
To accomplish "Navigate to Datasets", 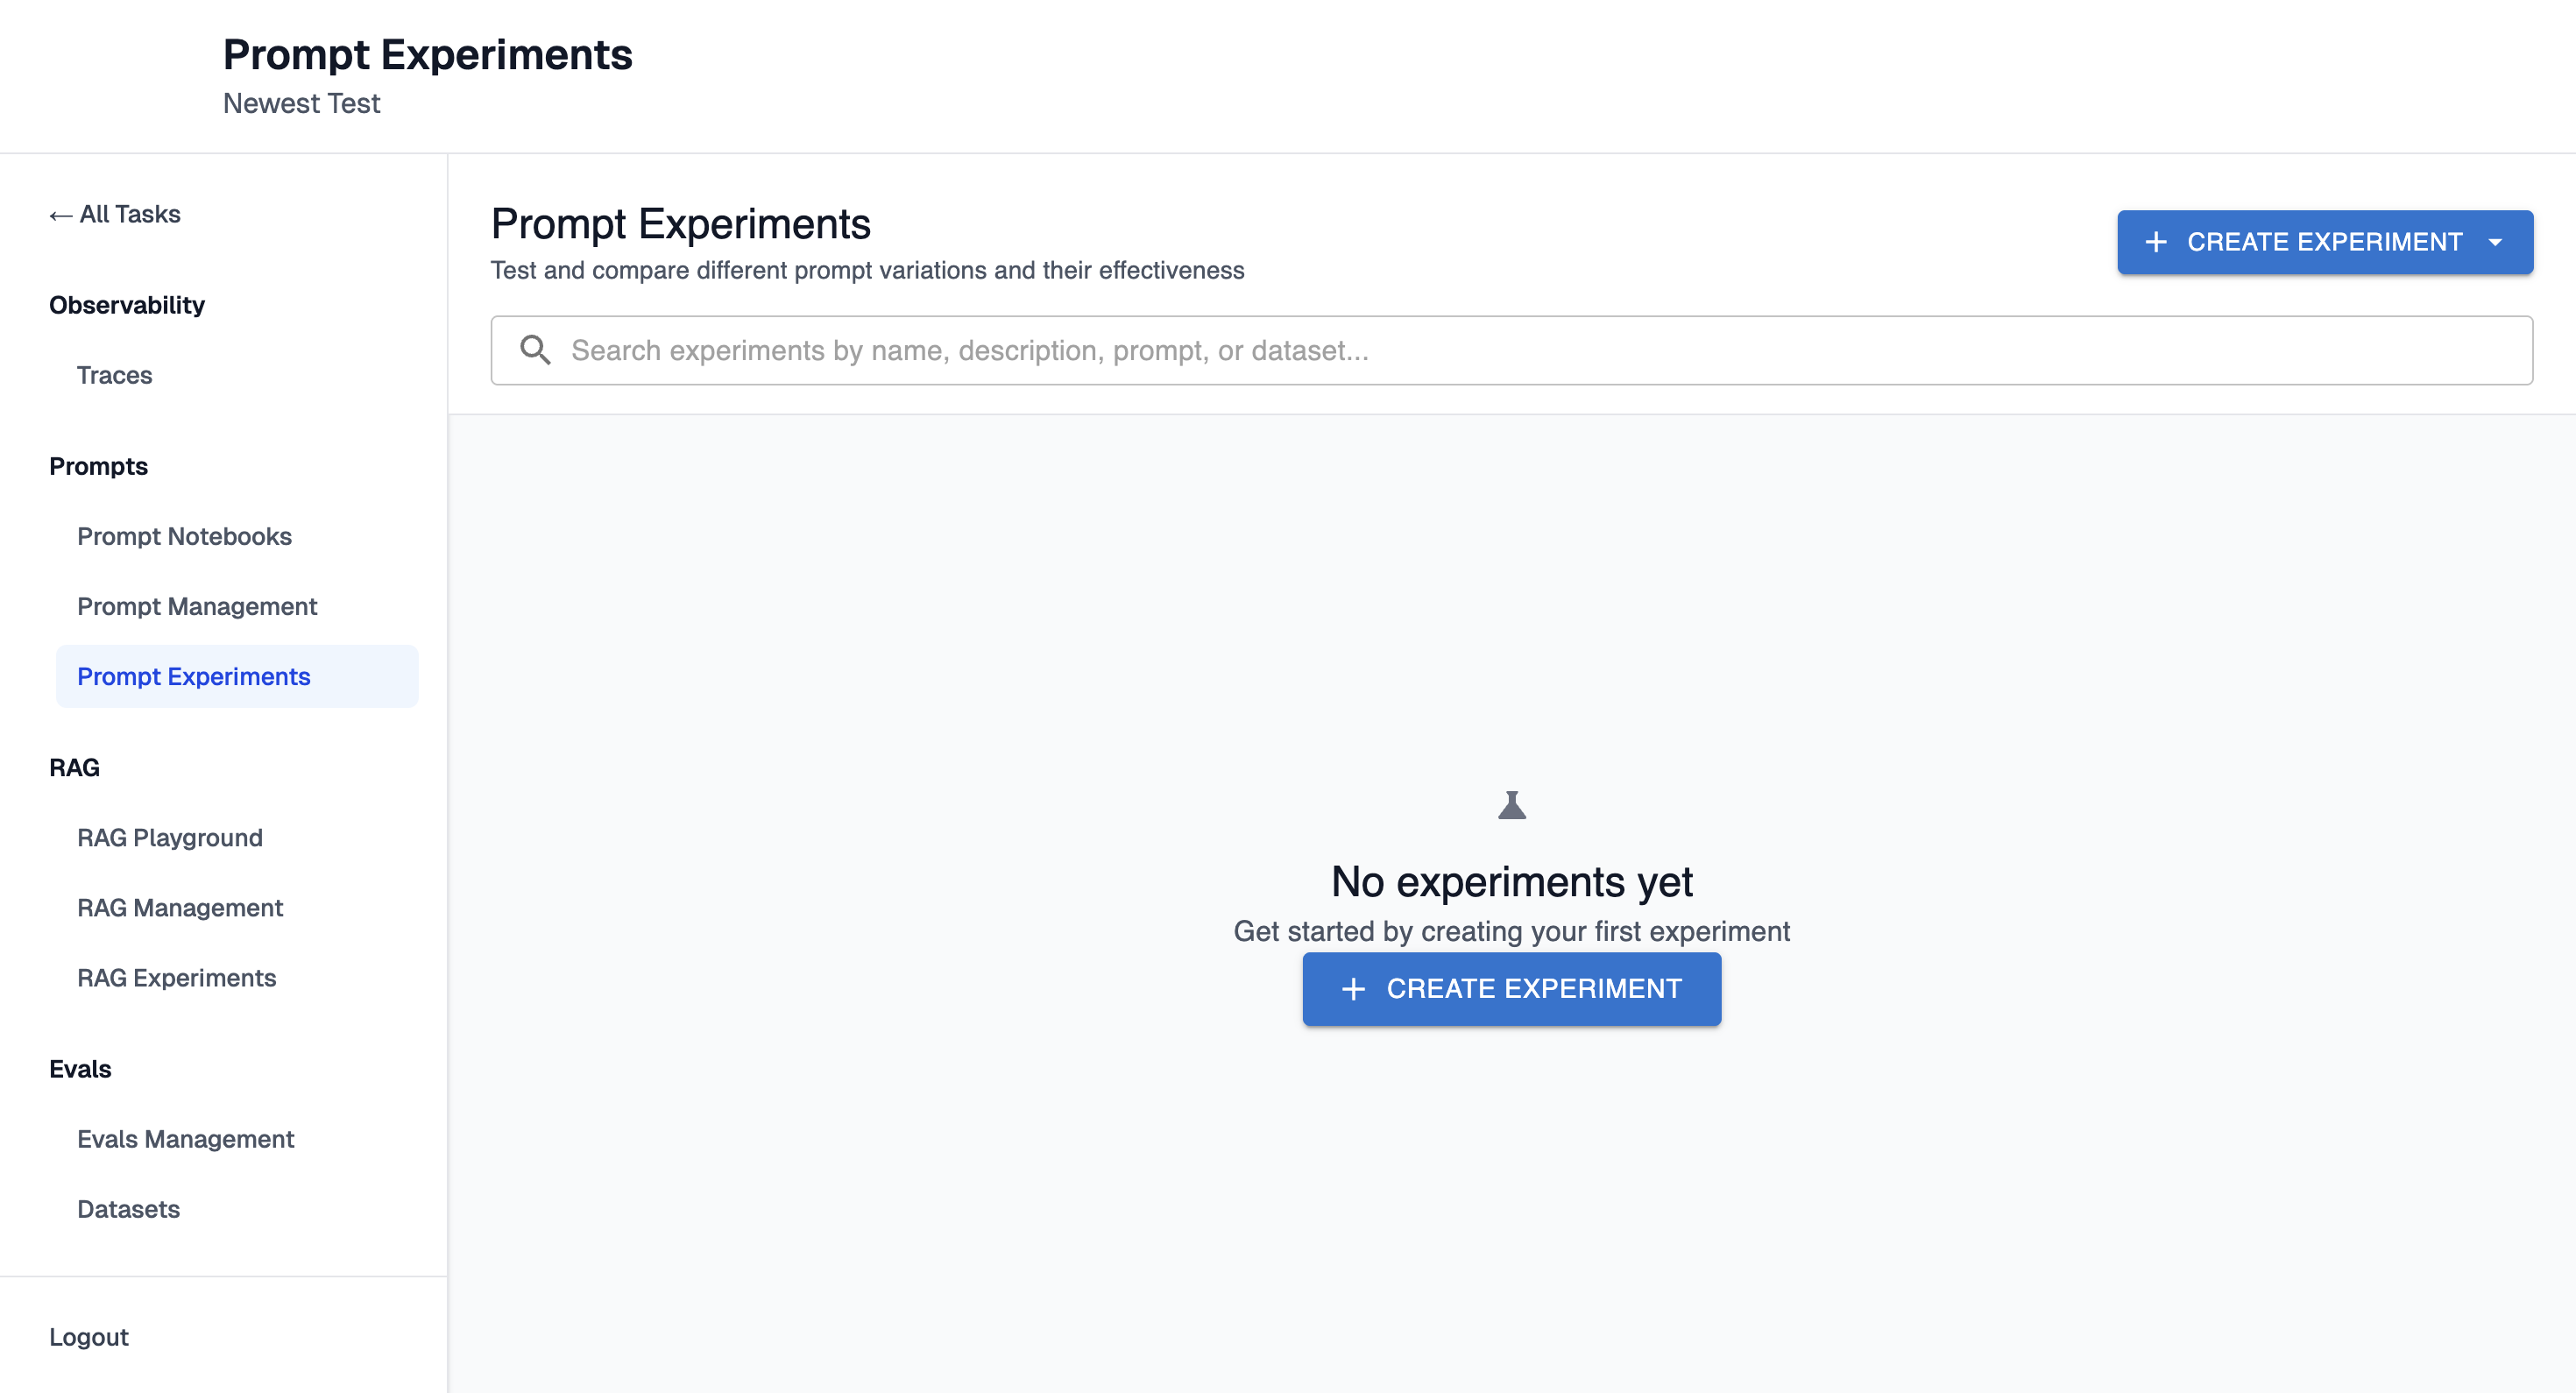I will (128, 1208).
